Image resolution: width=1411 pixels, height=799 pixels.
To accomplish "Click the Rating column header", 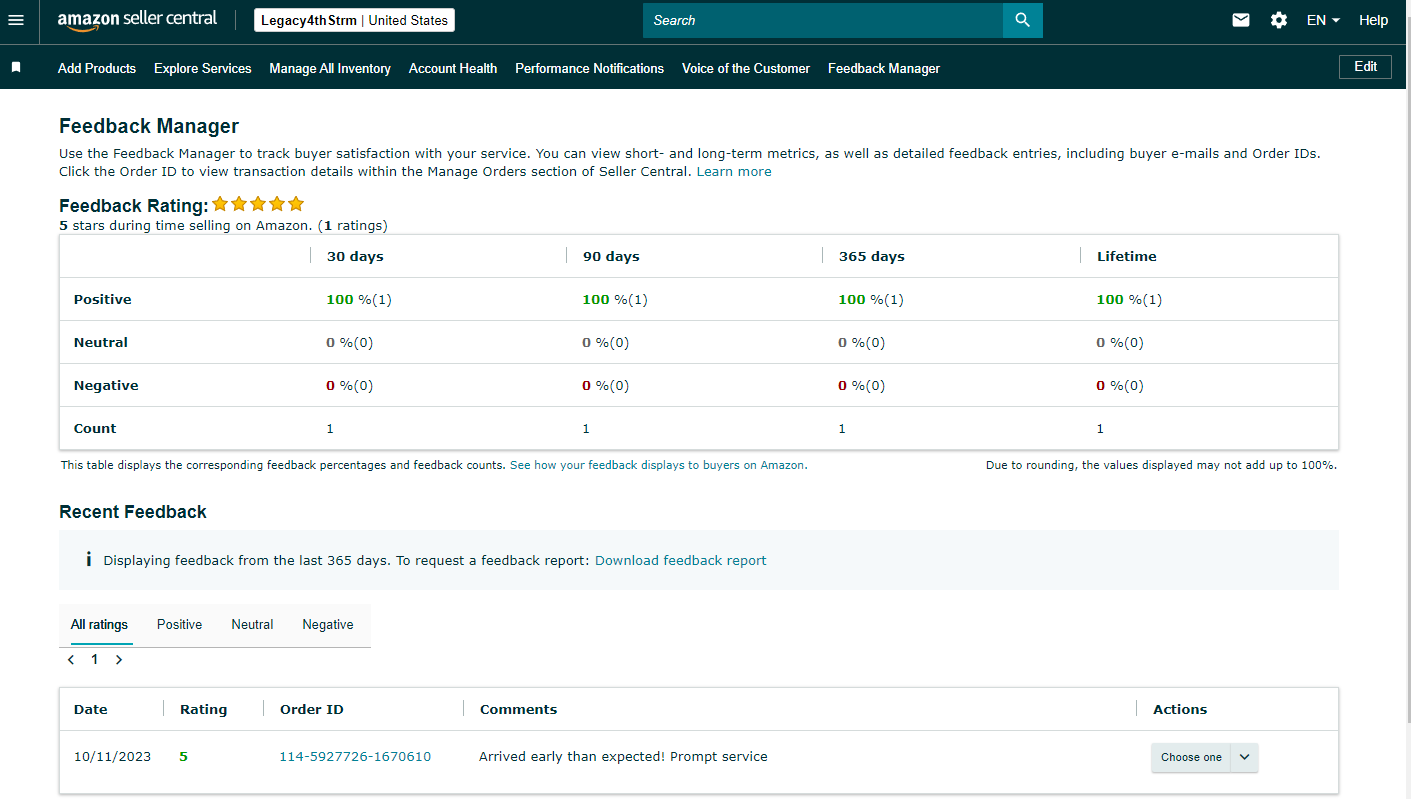I will (x=204, y=709).
